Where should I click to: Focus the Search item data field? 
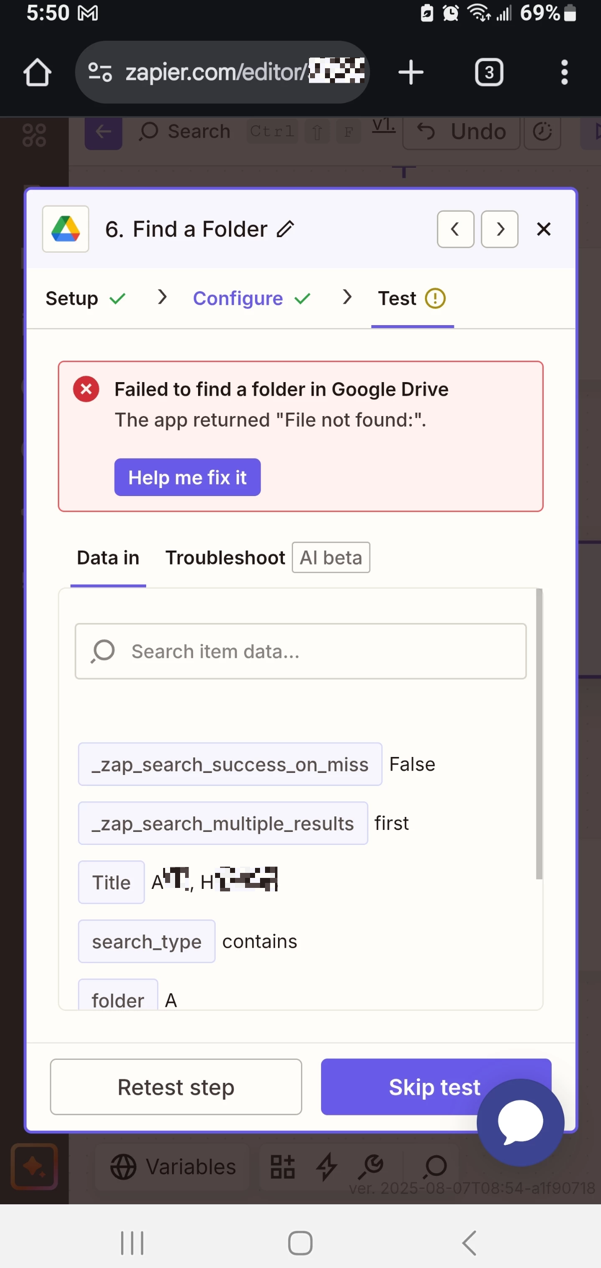click(301, 651)
